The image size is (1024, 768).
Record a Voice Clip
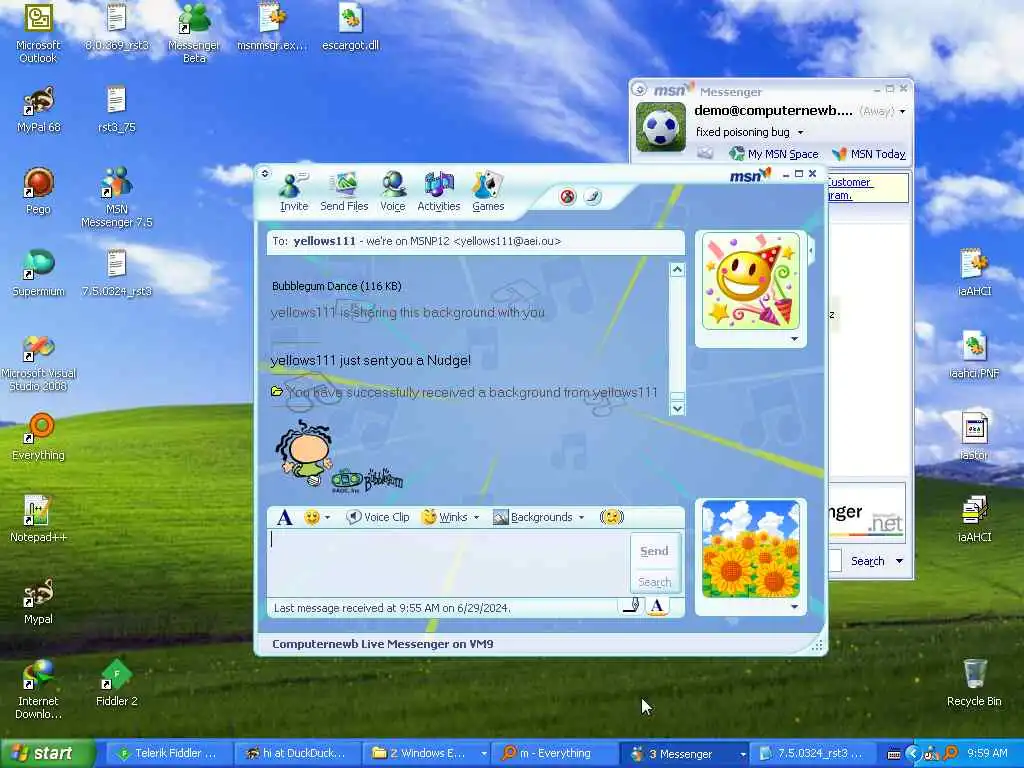click(377, 517)
